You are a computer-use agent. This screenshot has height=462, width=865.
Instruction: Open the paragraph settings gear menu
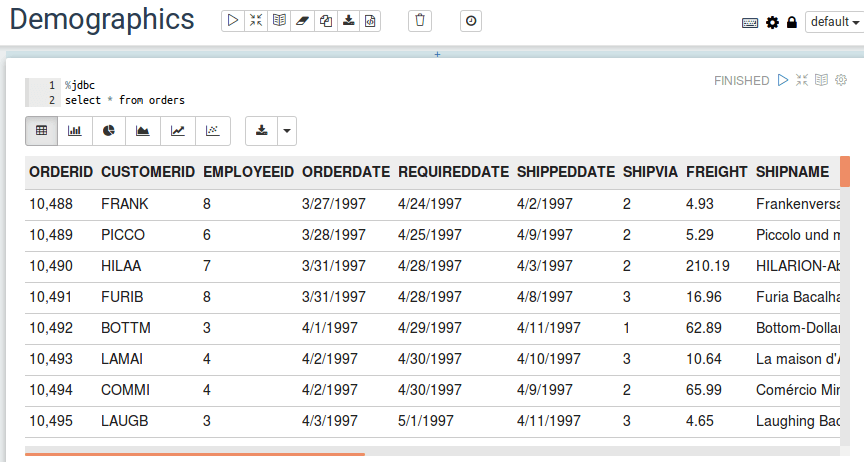(x=841, y=80)
